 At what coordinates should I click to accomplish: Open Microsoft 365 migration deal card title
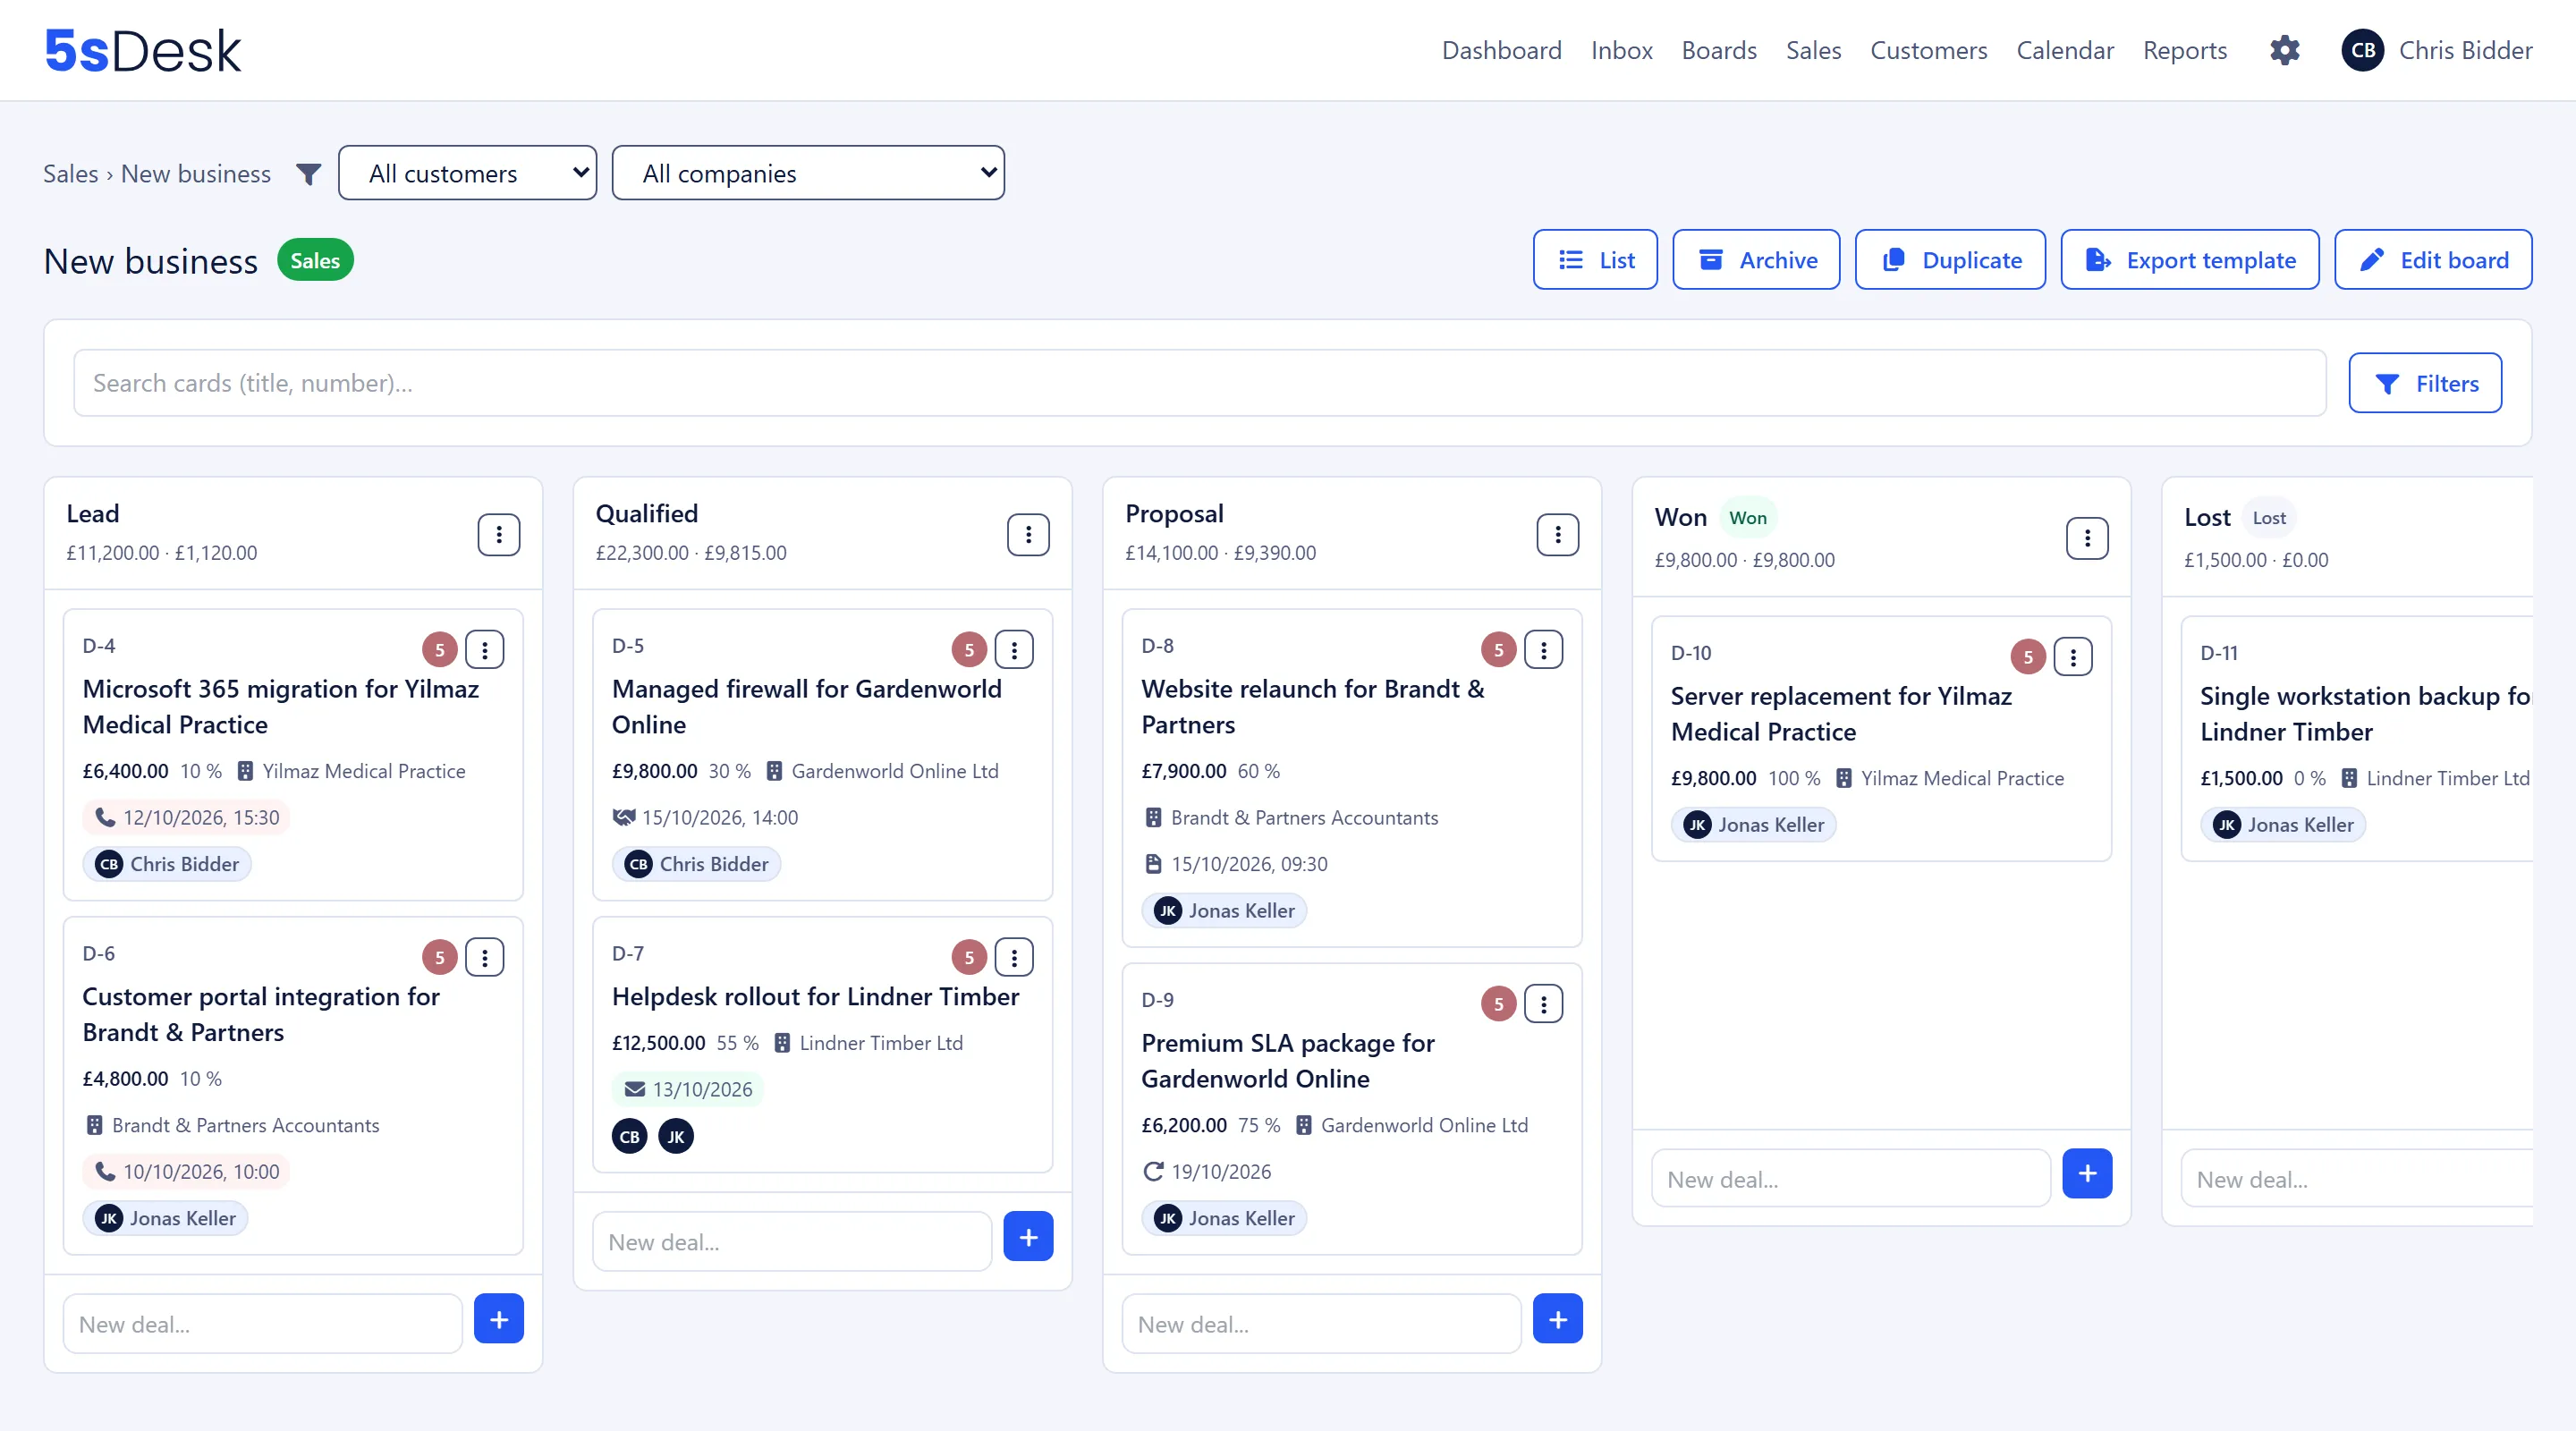[x=280, y=706]
